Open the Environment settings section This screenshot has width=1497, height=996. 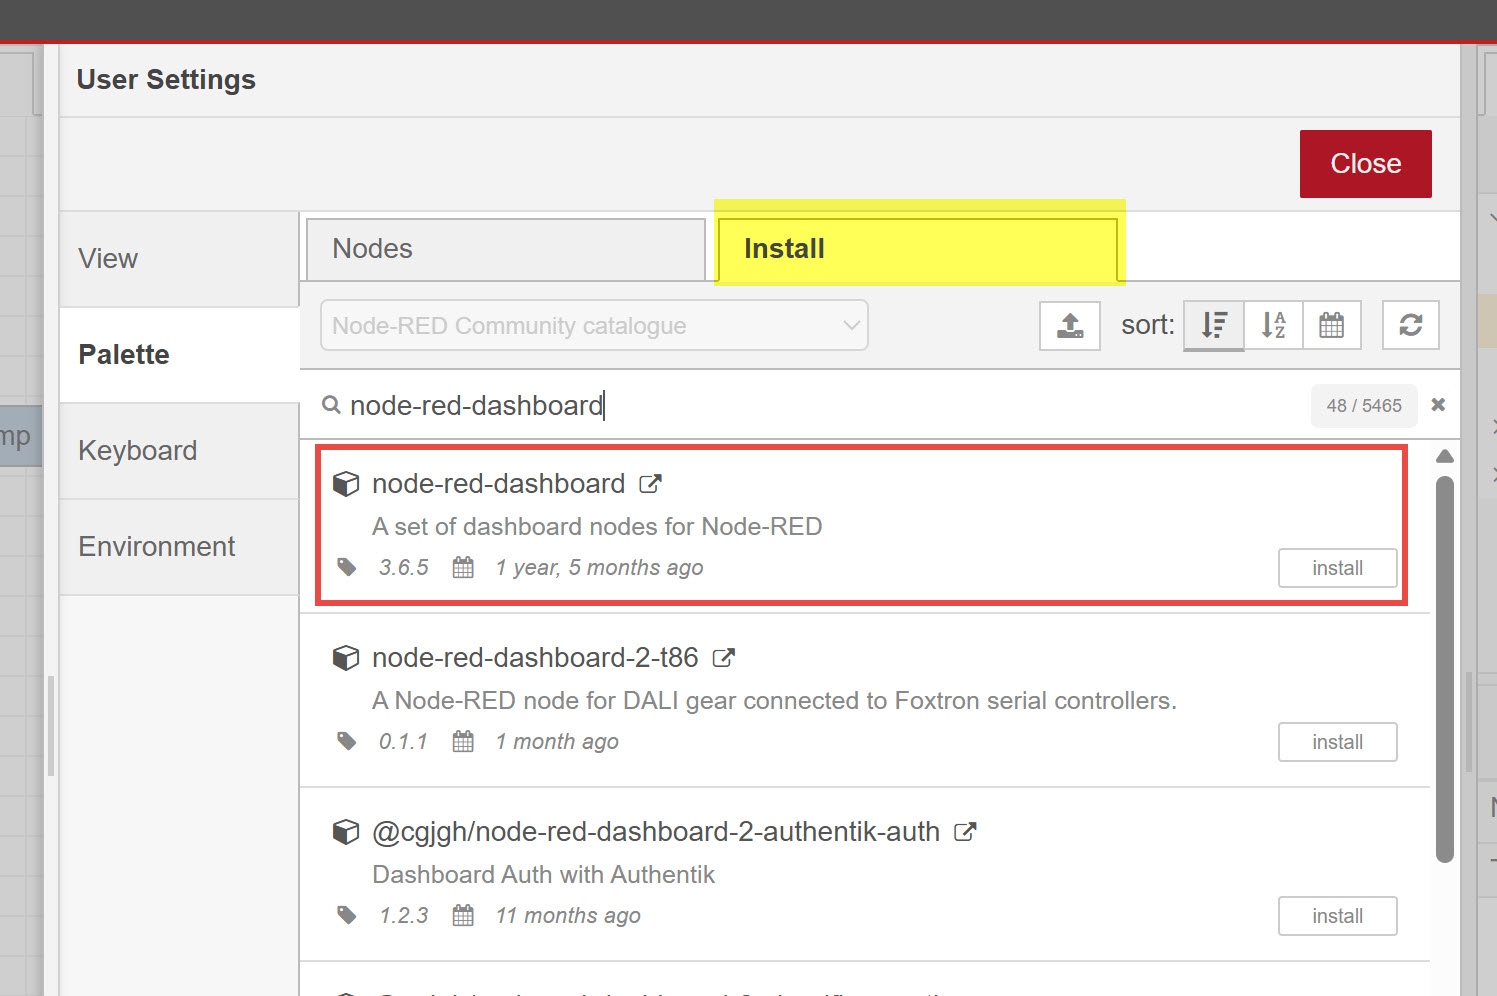coord(155,546)
